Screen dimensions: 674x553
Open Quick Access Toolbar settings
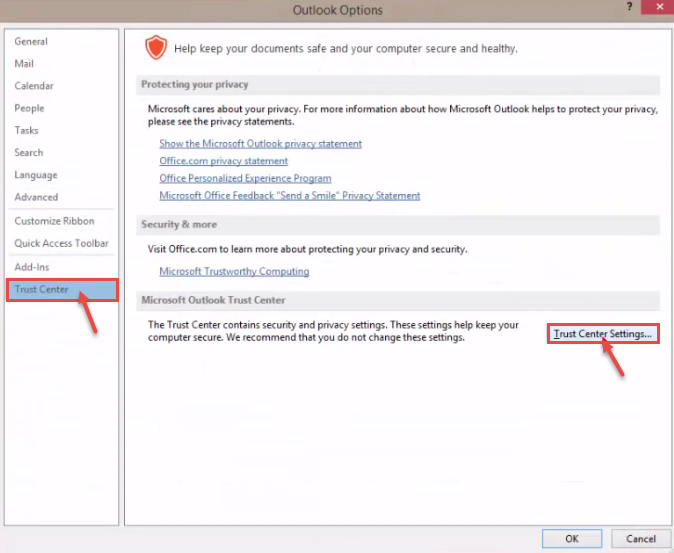61,243
